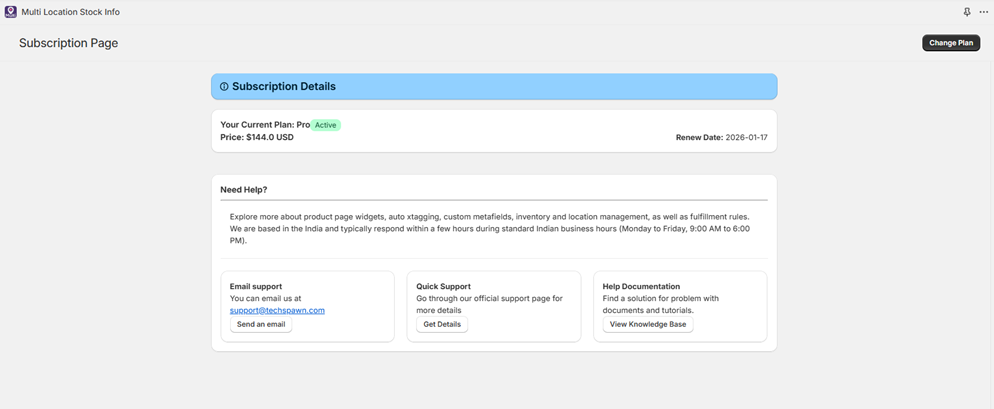This screenshot has height=409, width=994.
Task: Click the Your Current Plan: Pro label
Action: point(265,125)
